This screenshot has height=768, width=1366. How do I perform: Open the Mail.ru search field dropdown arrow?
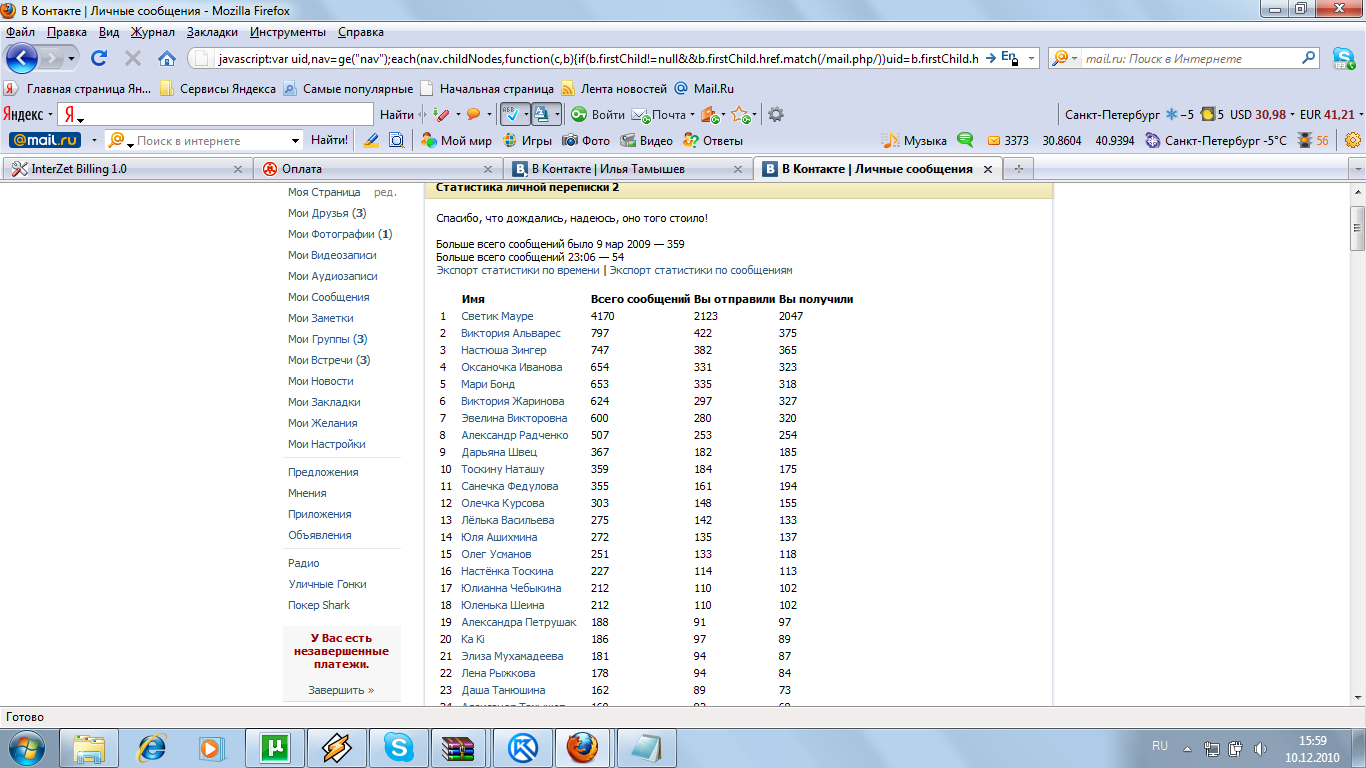click(x=295, y=141)
